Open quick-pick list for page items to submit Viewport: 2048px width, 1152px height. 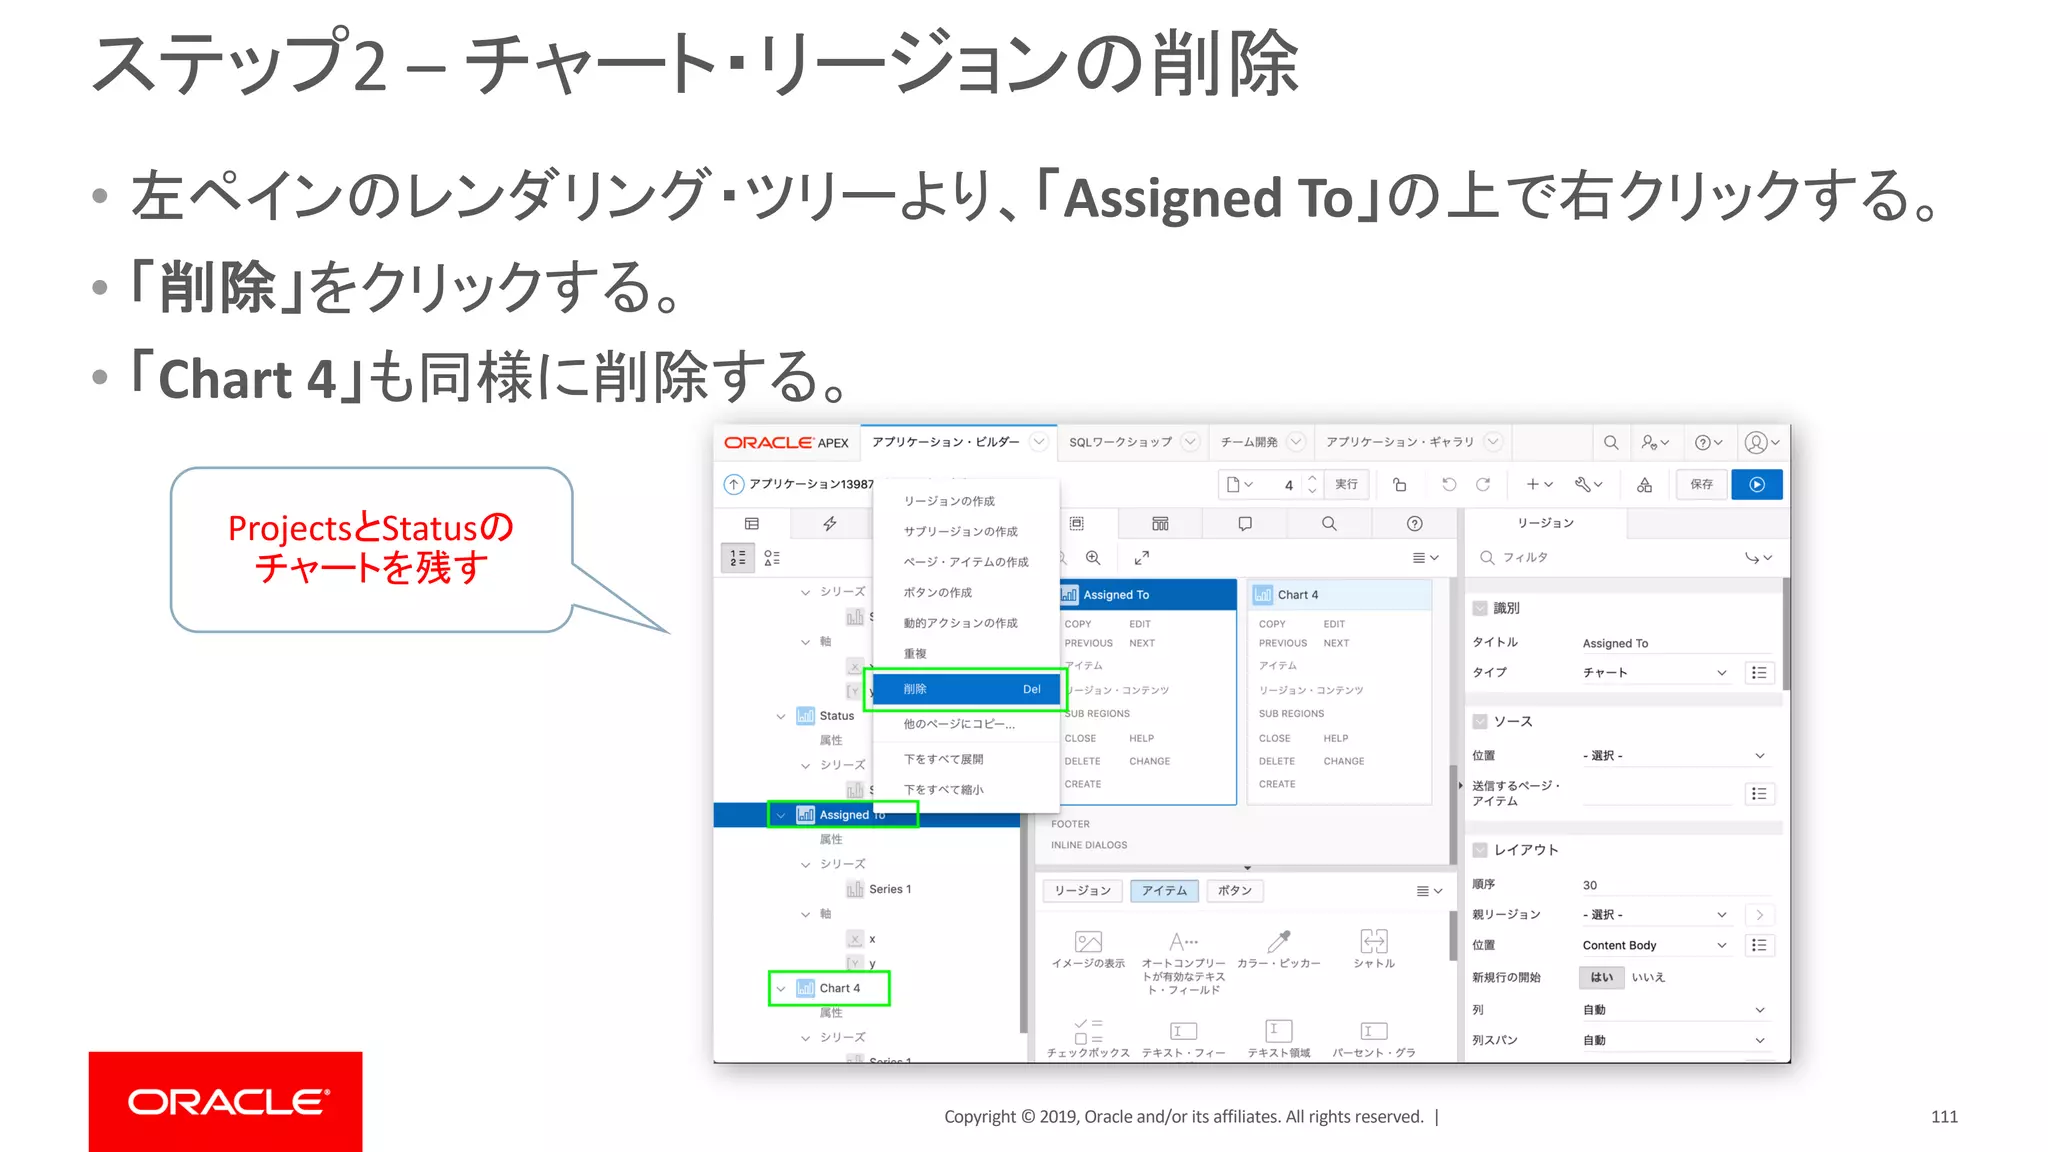1759,794
